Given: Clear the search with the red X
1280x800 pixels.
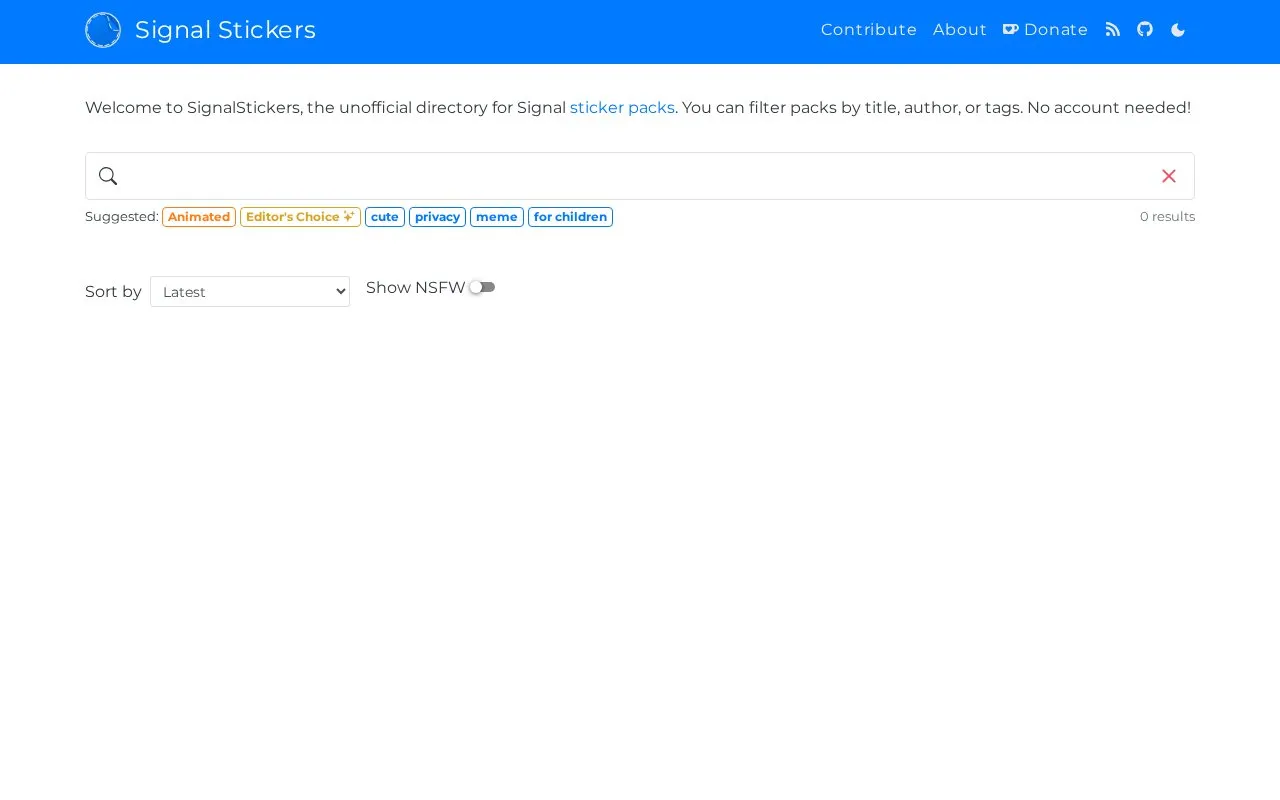Looking at the screenshot, I should click(1169, 176).
